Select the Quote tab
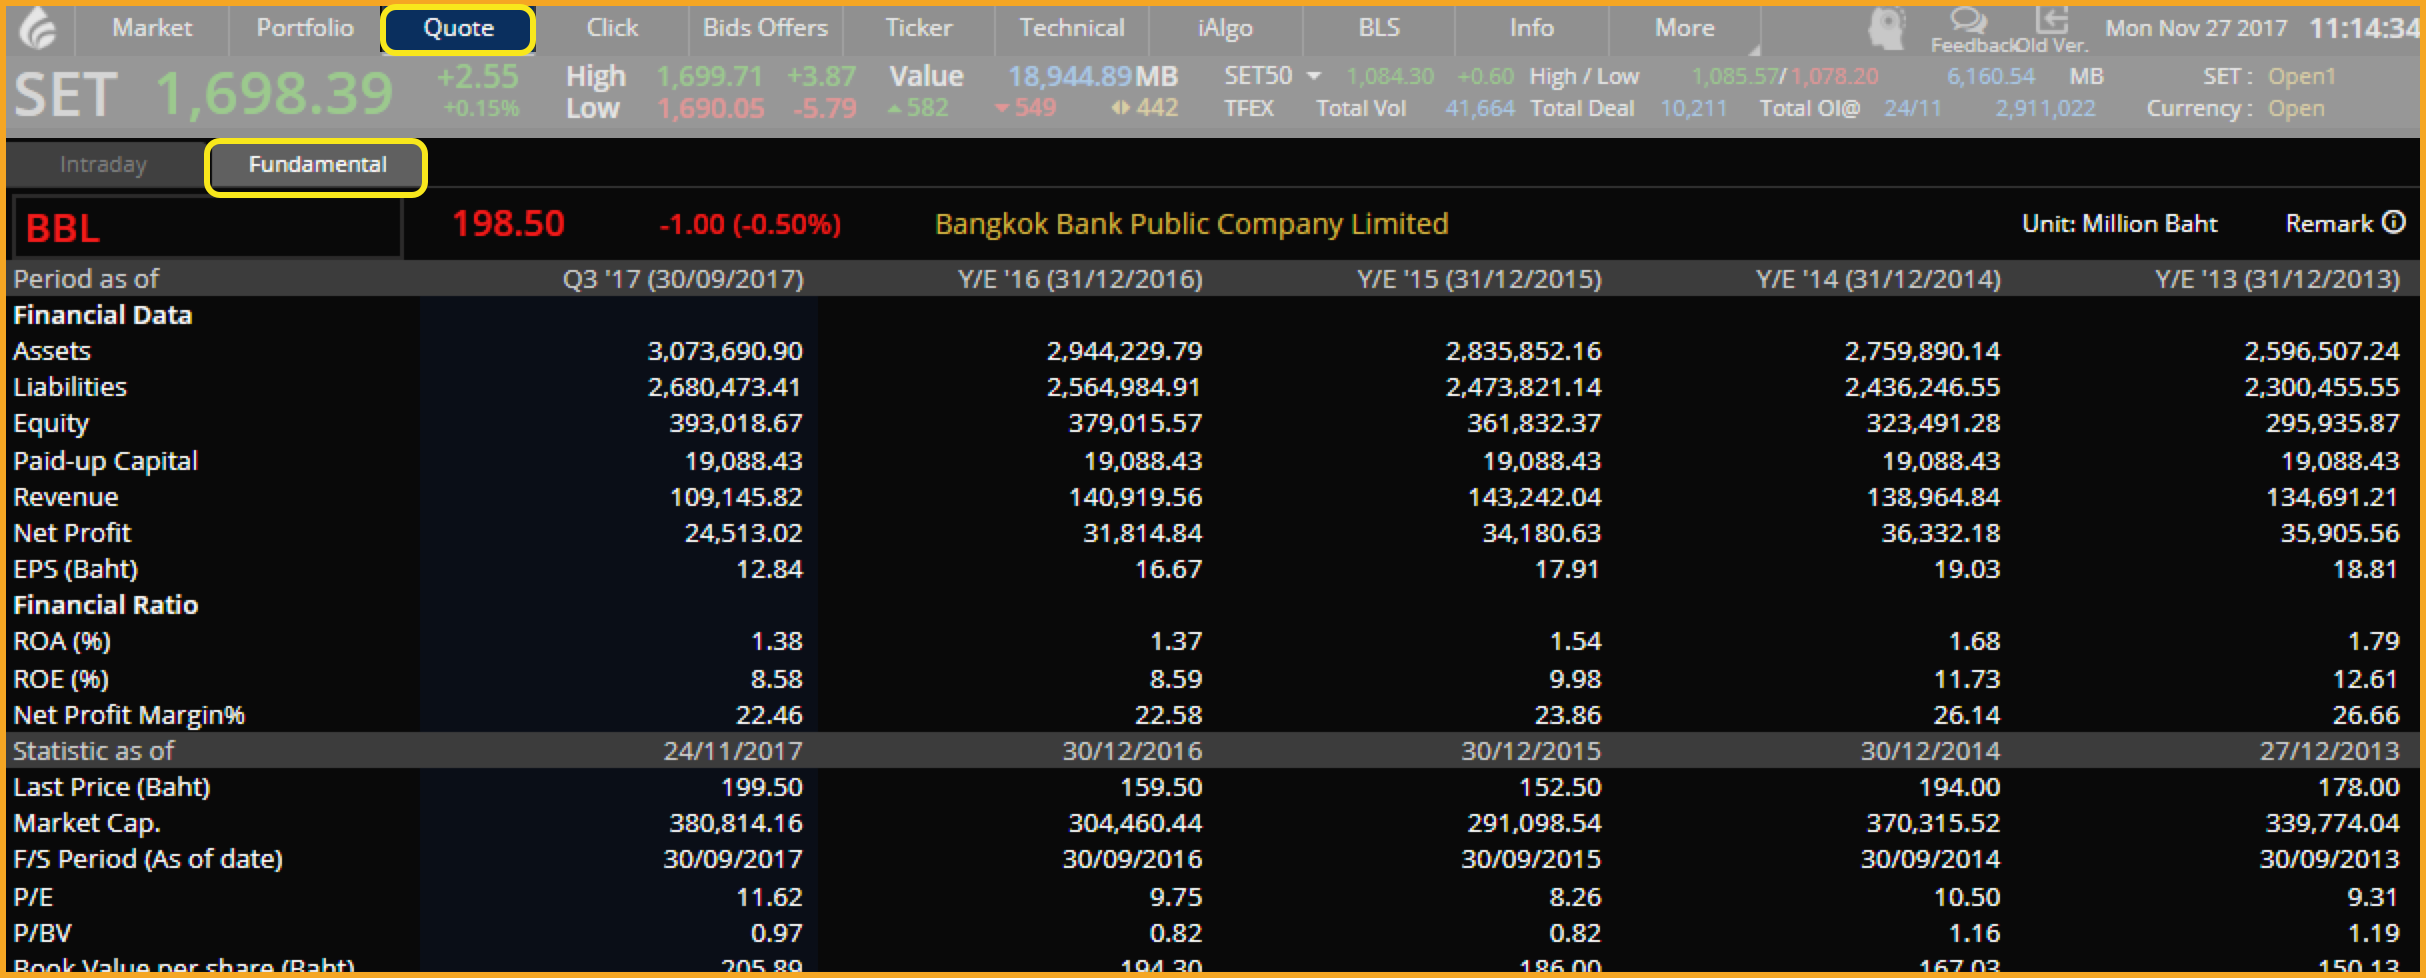The height and width of the screenshot is (978, 2426). click(458, 28)
